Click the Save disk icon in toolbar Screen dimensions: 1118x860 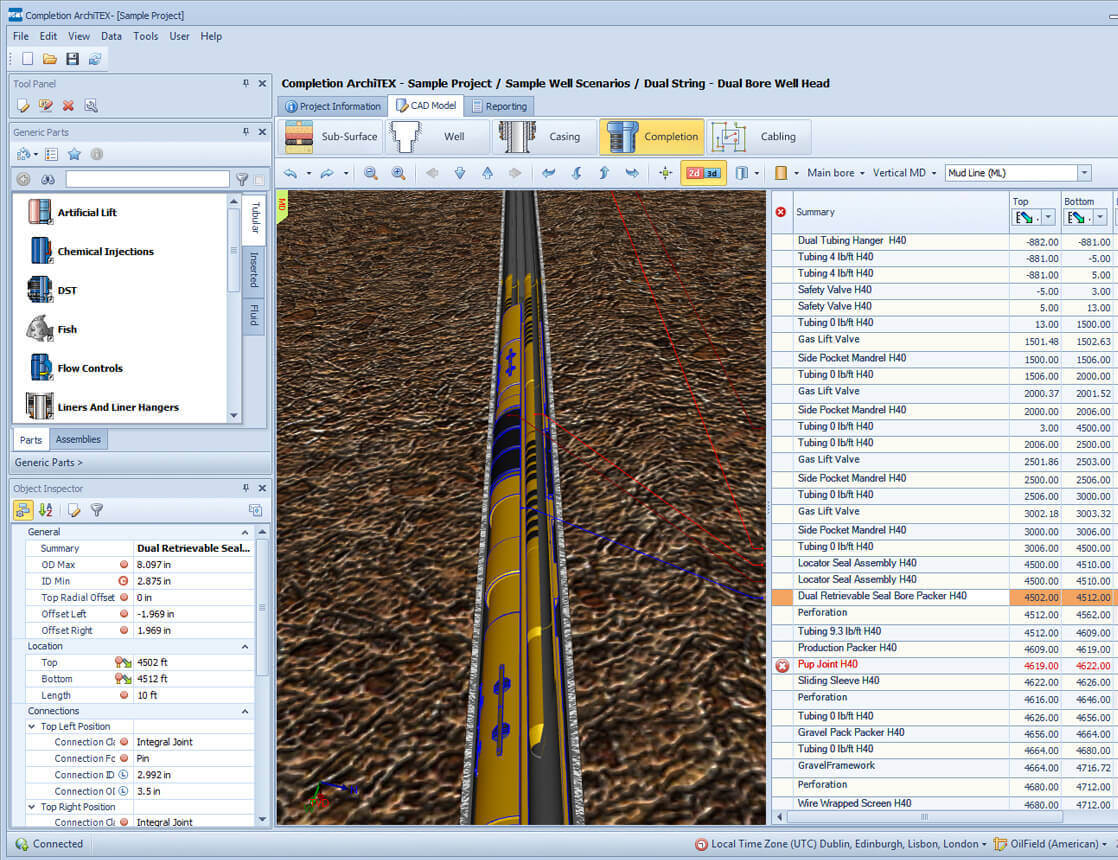point(72,59)
